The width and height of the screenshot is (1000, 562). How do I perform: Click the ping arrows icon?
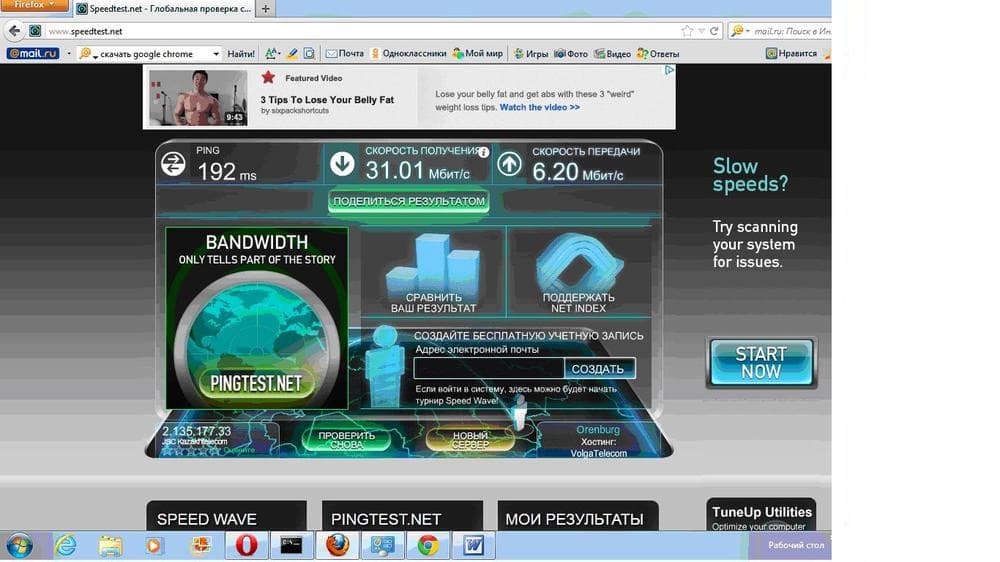point(173,164)
